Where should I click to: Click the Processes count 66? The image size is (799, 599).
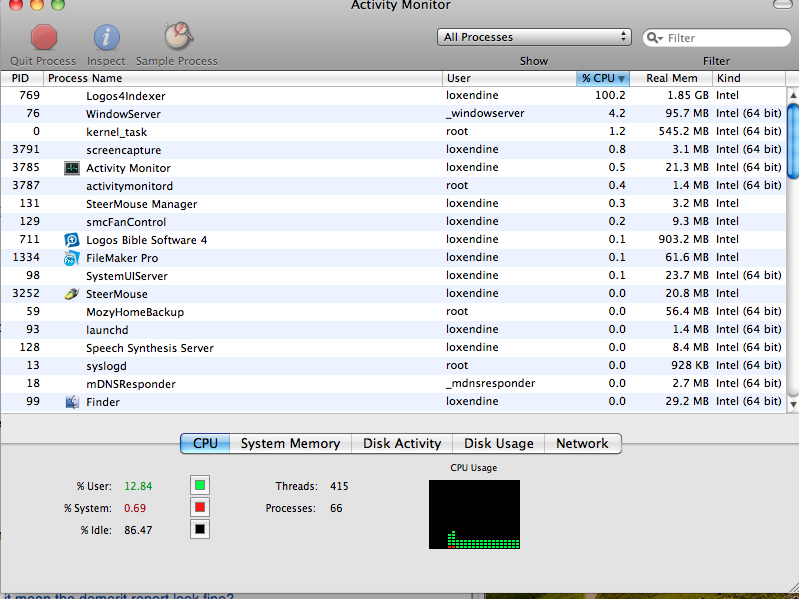tap(336, 508)
